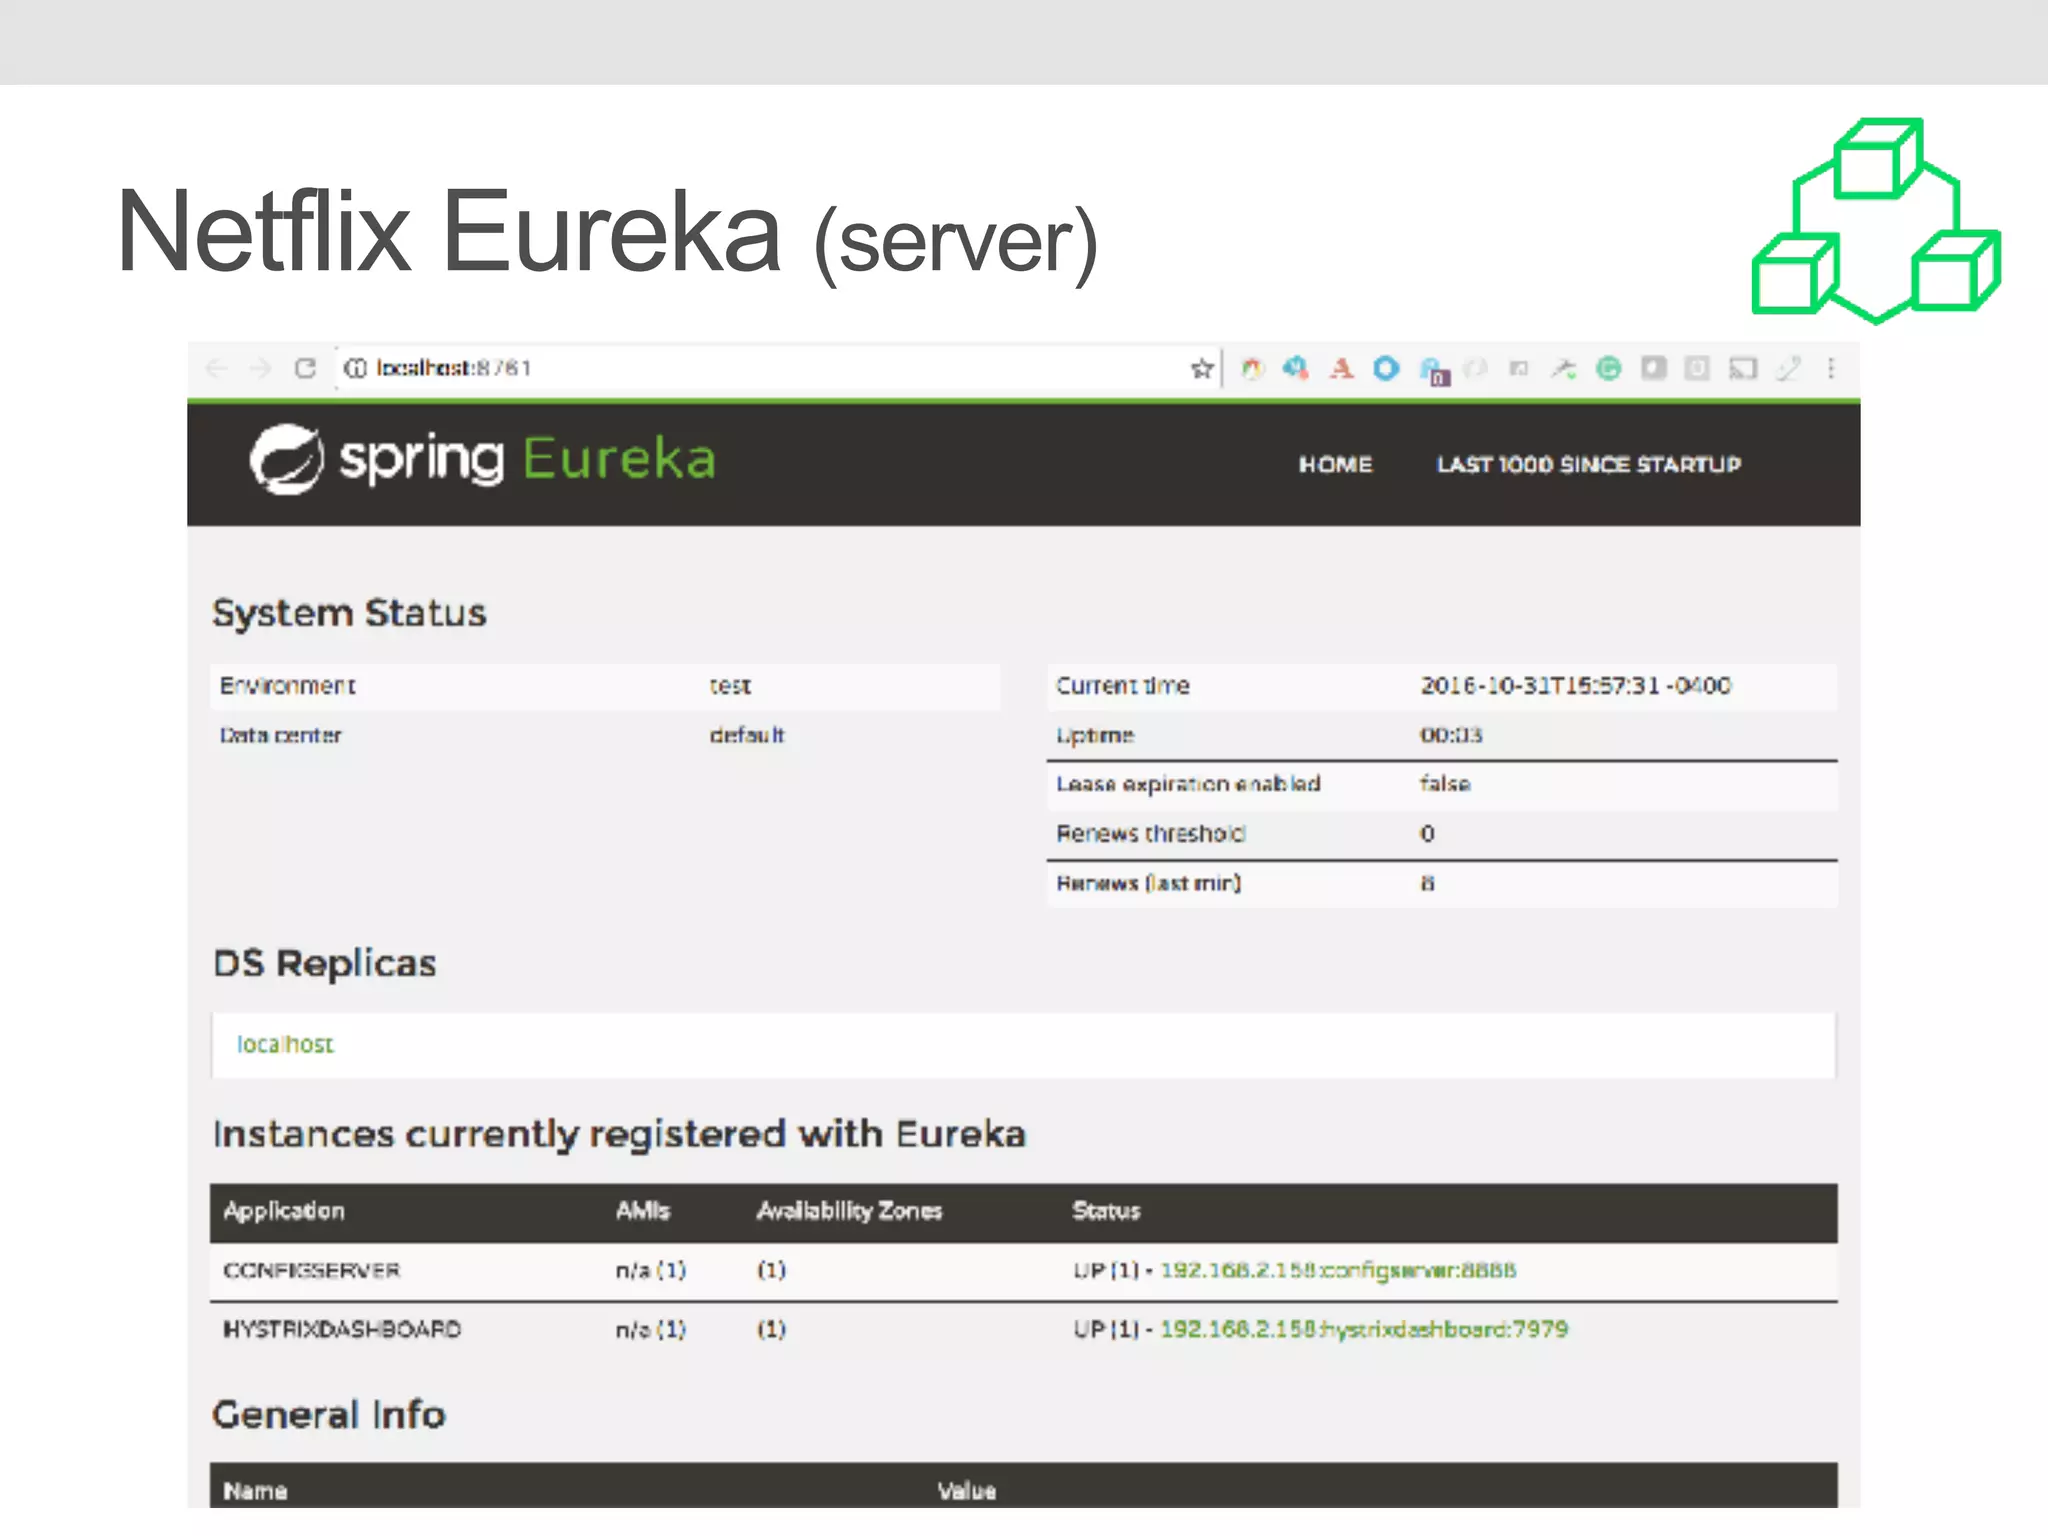Click the AMIs column header

(x=643, y=1211)
